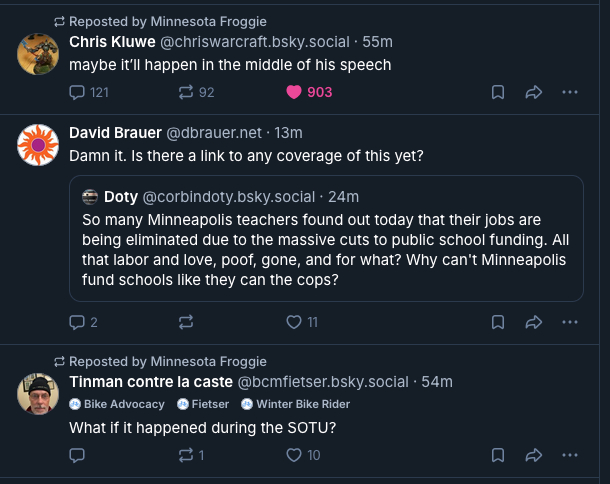Open Chris Kluwe's profile name link
This screenshot has height=484, width=610.
pos(110,41)
